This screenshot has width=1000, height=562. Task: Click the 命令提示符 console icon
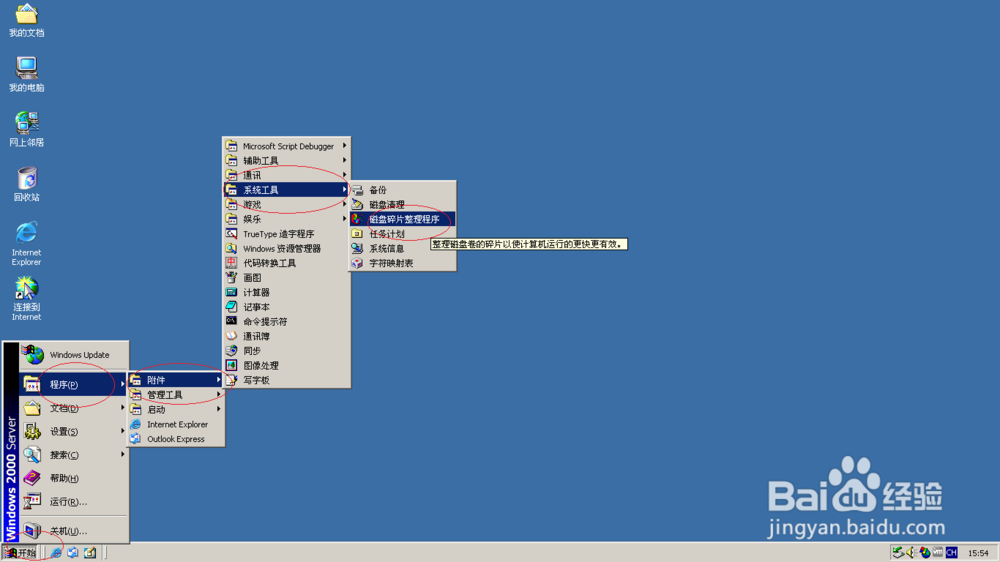tap(232, 321)
